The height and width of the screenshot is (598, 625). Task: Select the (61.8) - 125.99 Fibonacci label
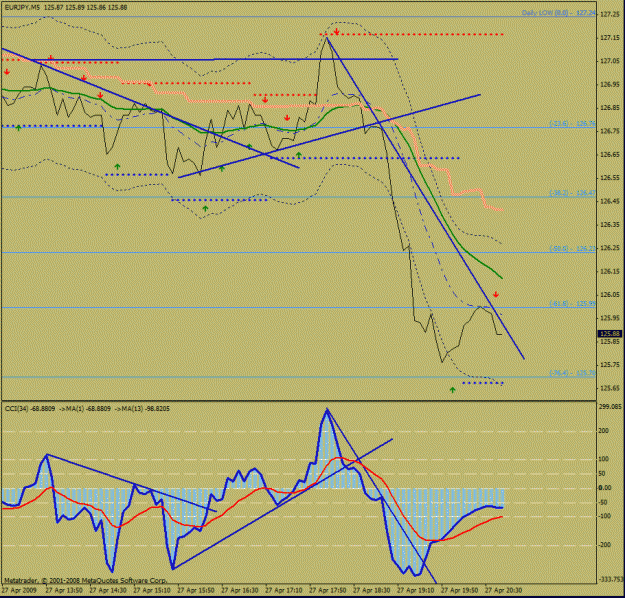(572, 304)
